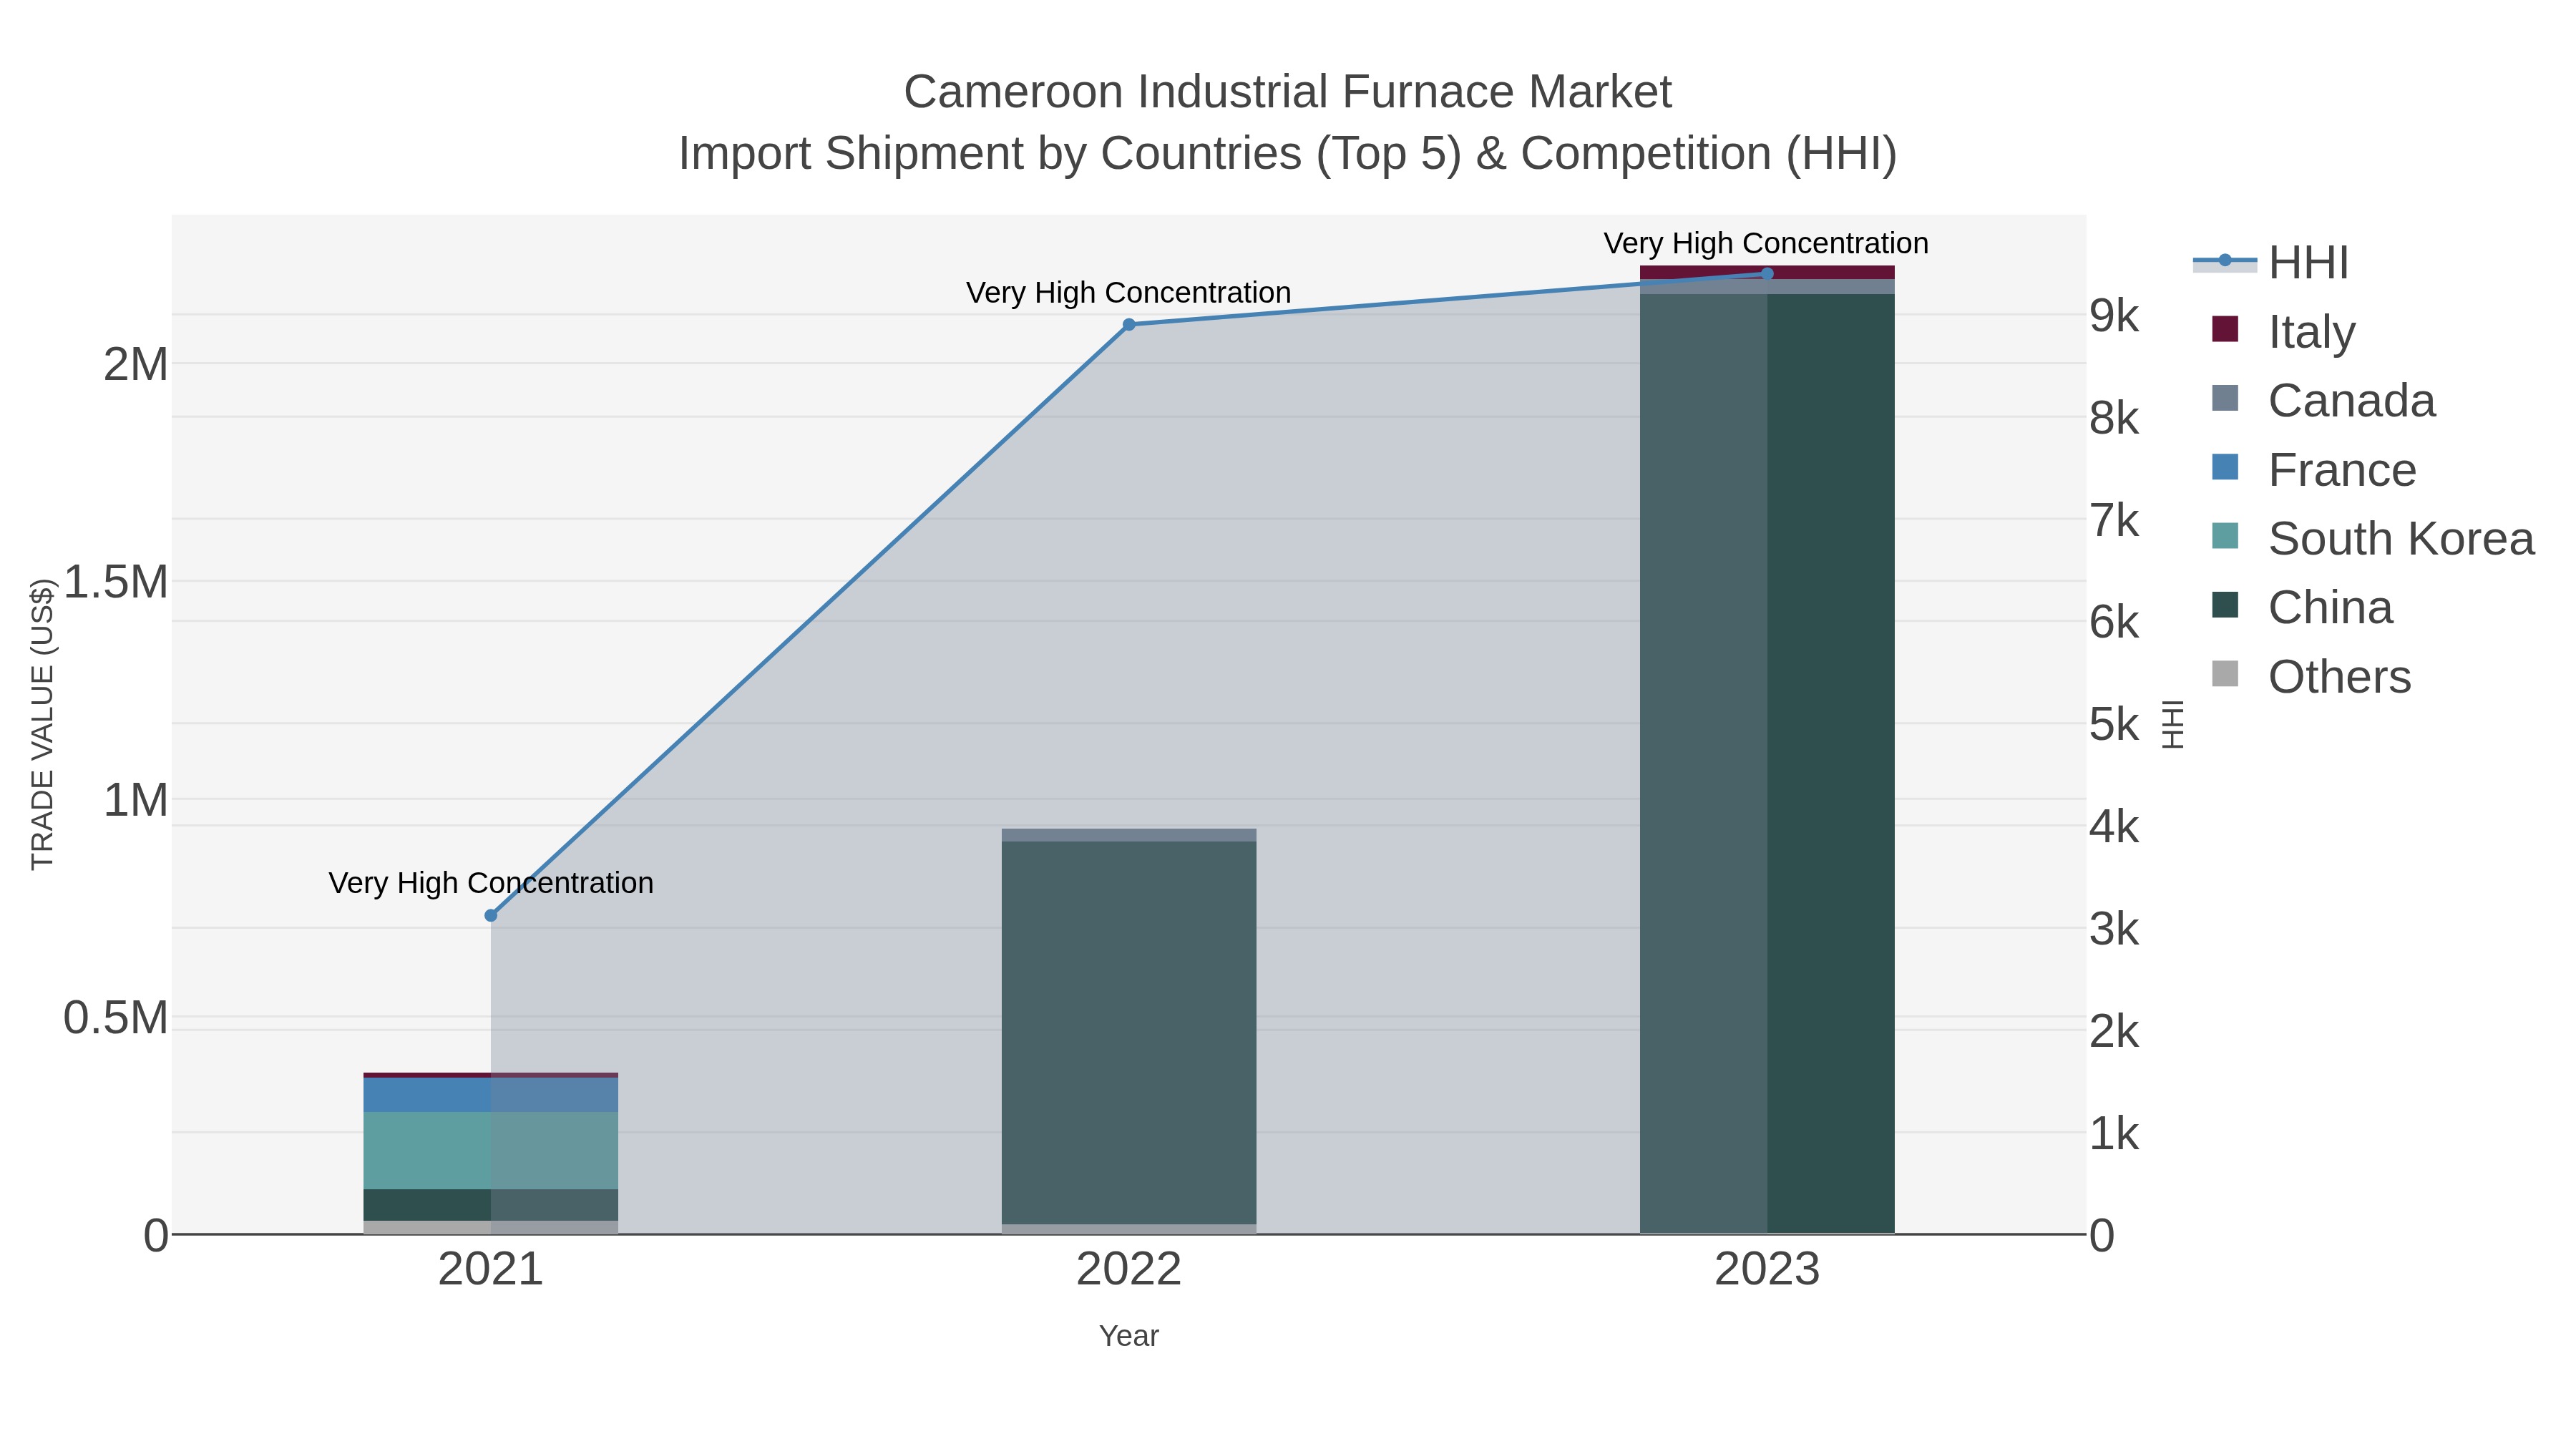
Task: Click the HHI line marker for 2021
Action: [491, 915]
